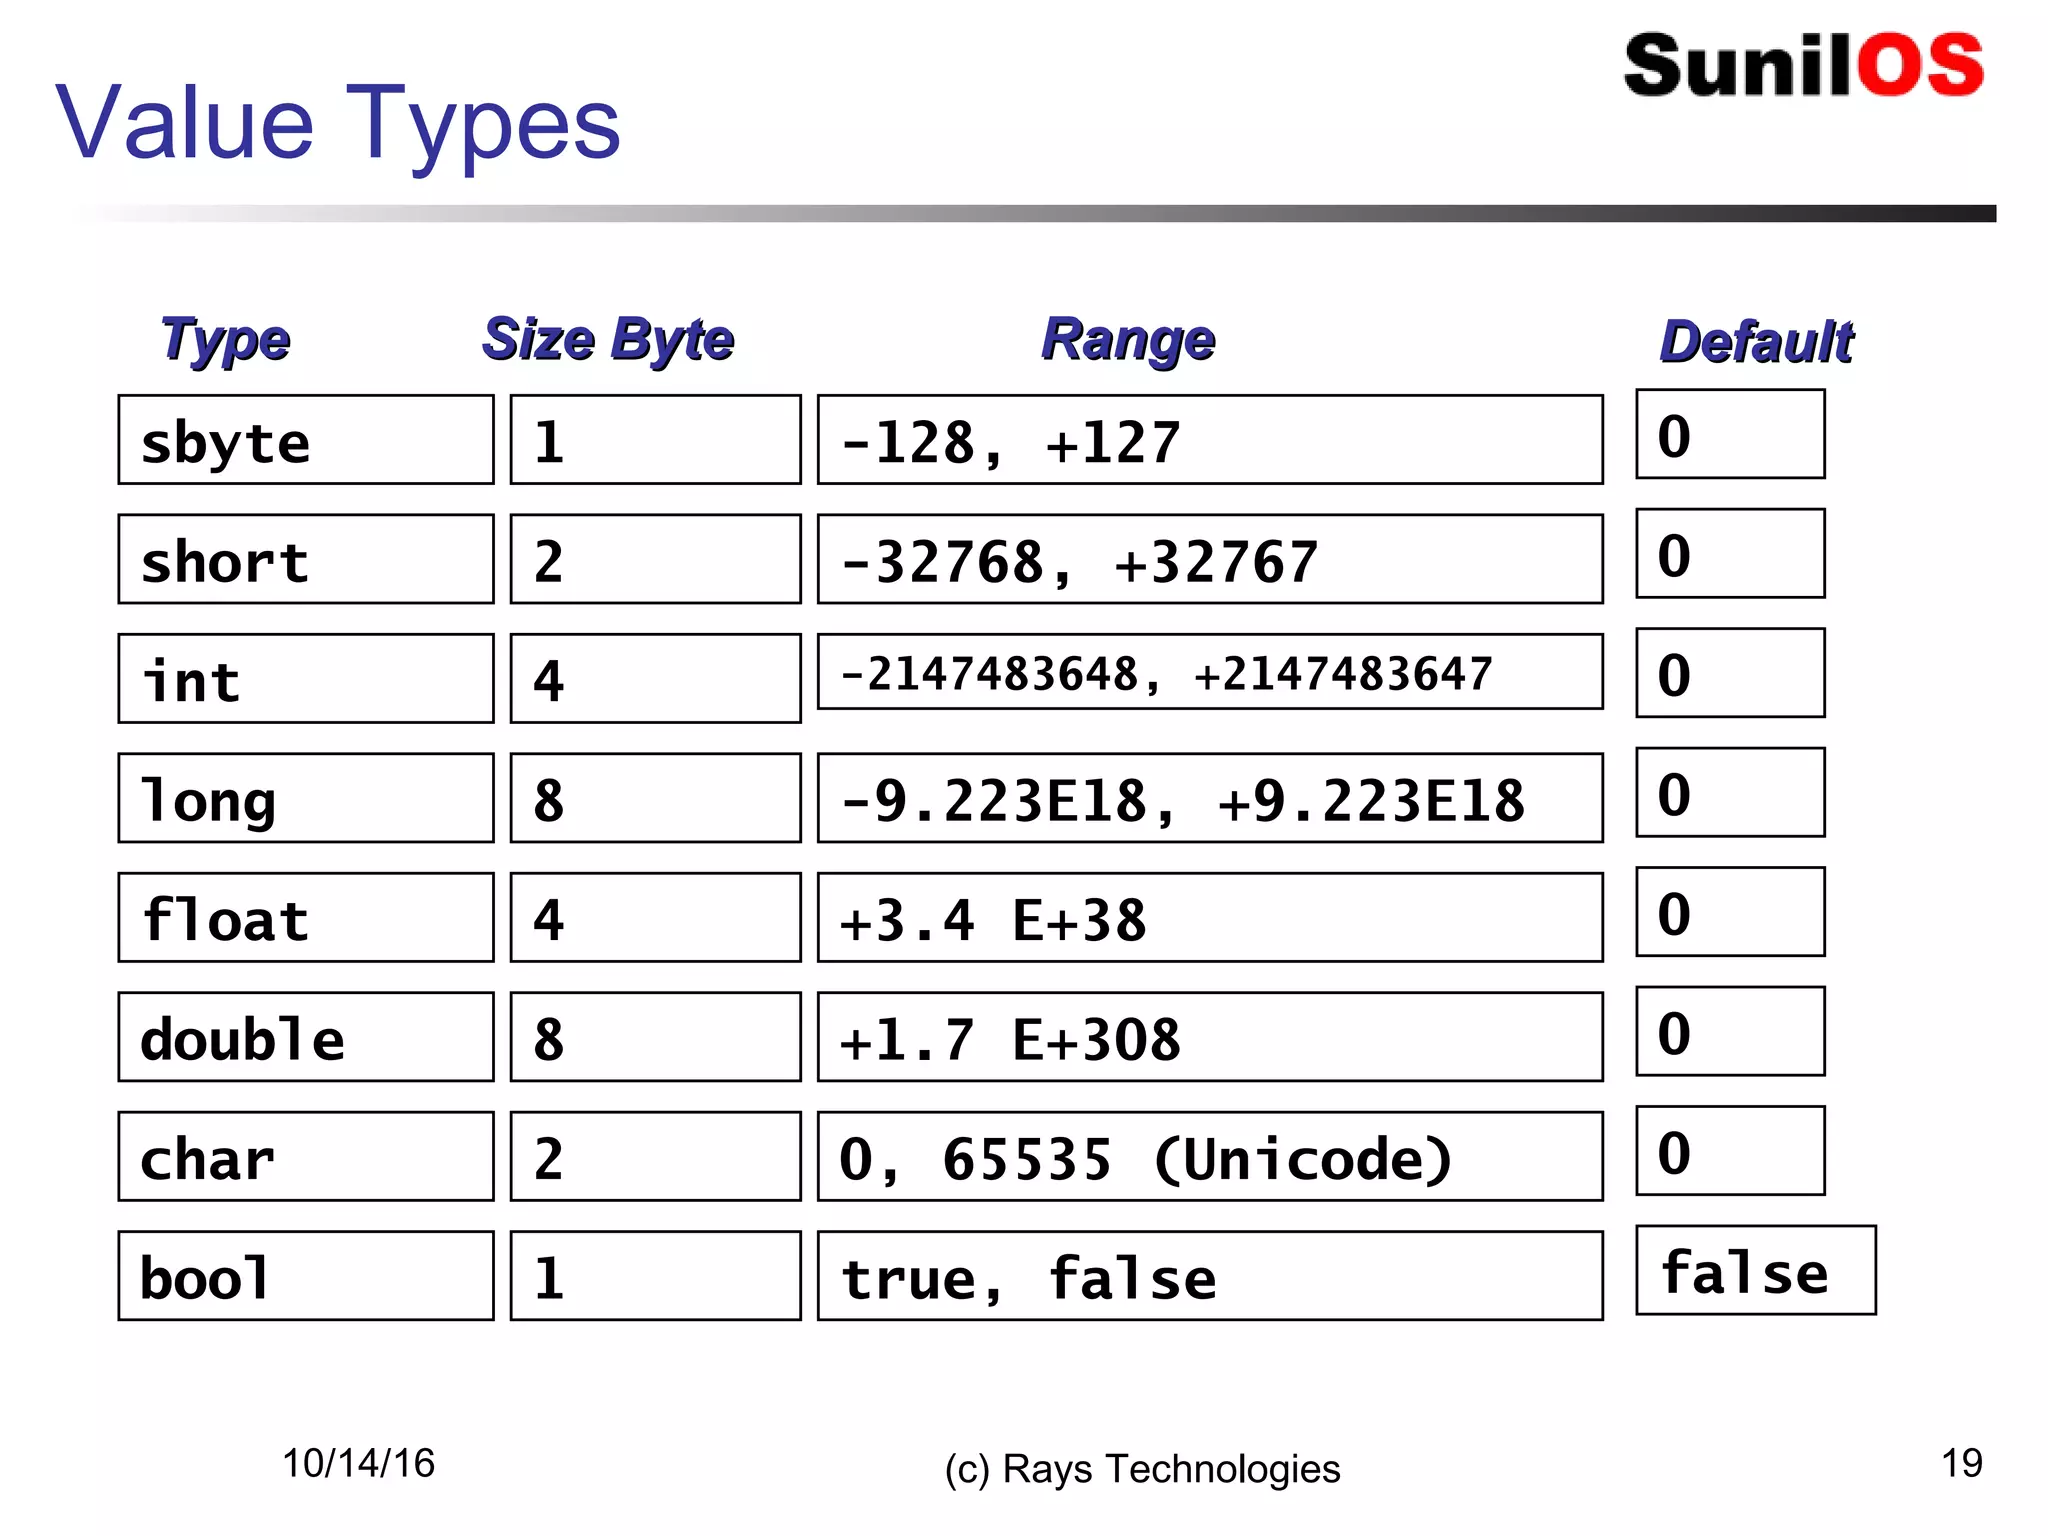The height and width of the screenshot is (1536, 2048).
Task: Click the int range -2147483648 cell
Action: 1209,672
